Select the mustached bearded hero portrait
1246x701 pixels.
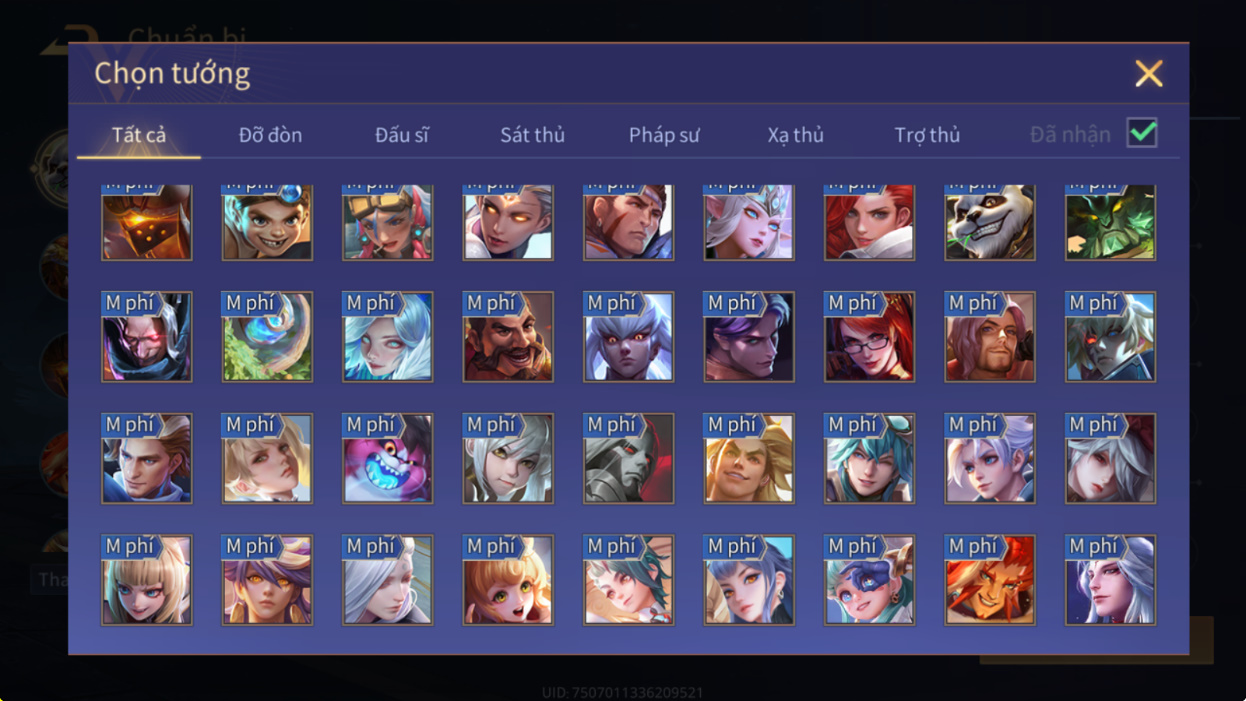click(x=508, y=337)
